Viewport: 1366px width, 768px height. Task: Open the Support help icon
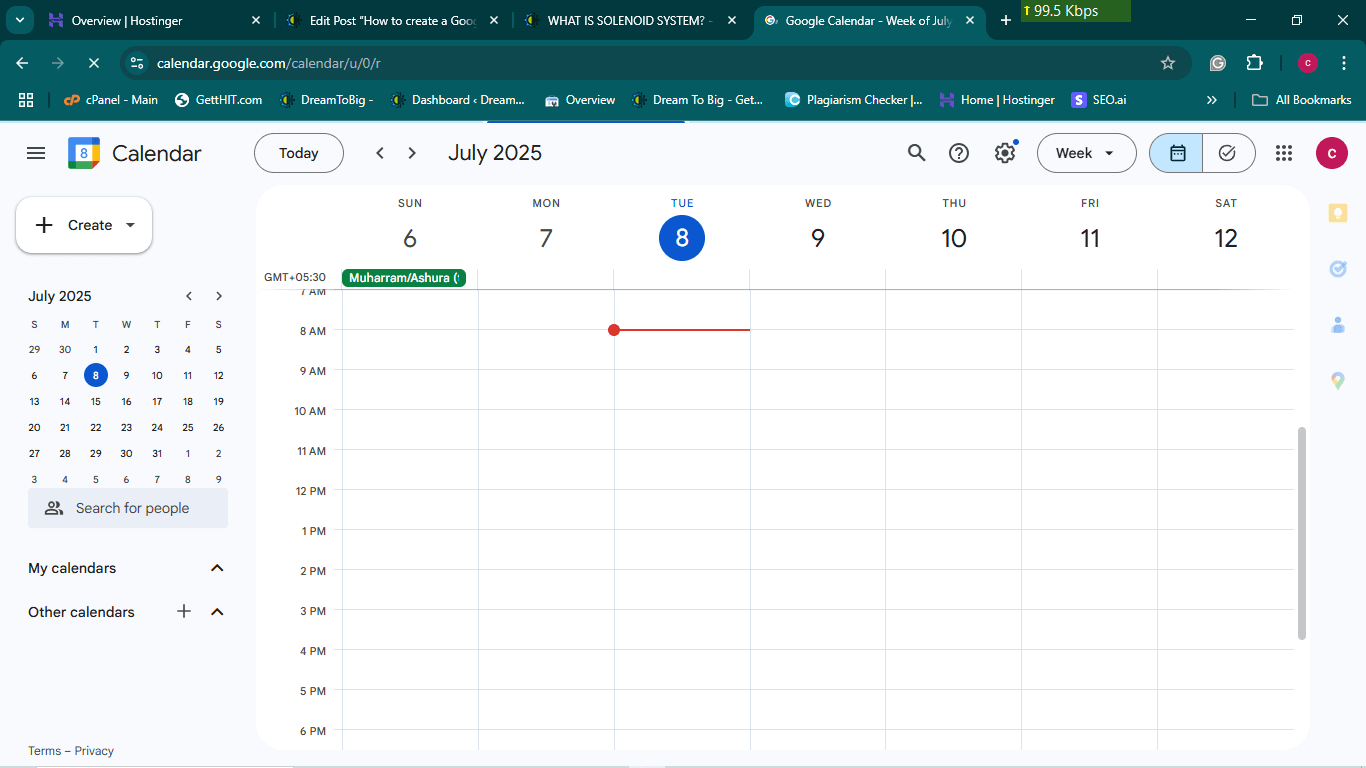959,153
